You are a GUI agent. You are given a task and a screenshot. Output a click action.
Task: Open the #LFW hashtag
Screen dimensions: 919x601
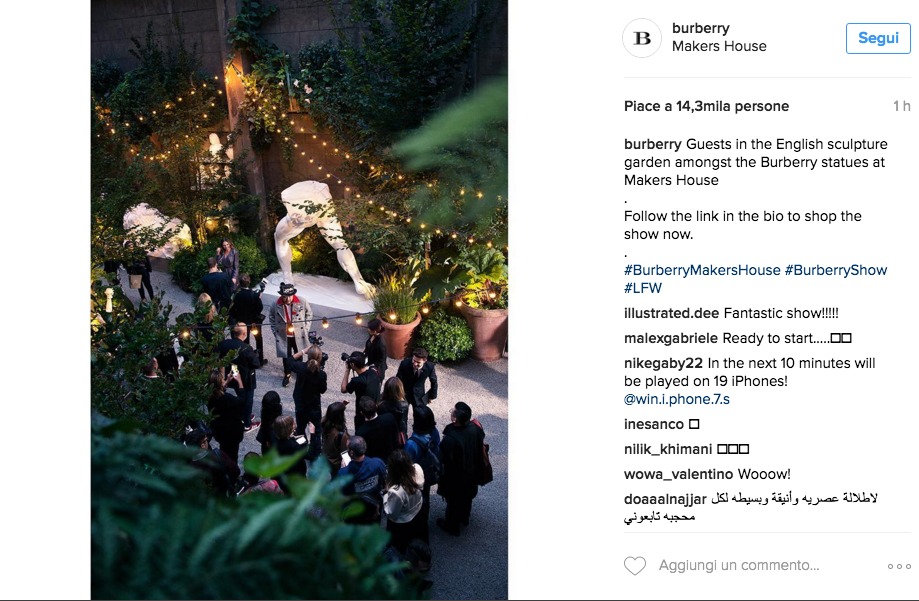(x=643, y=288)
